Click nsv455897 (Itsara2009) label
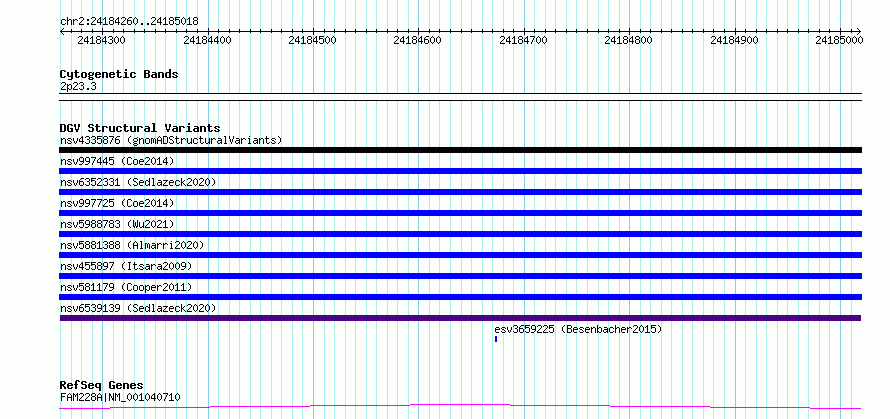 126,266
